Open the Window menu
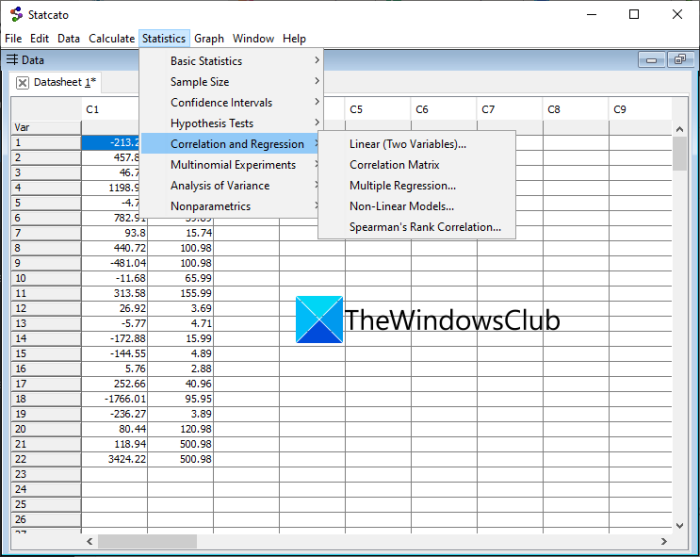Screen dimensions: 700x557 pyautogui.click(x=253, y=39)
